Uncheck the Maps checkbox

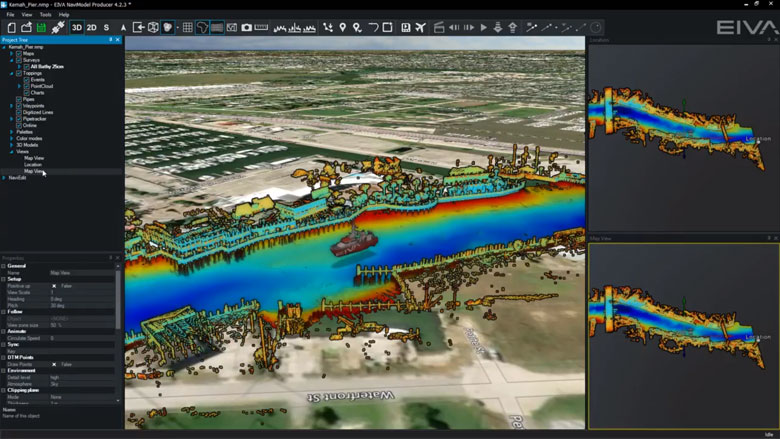(x=19, y=53)
